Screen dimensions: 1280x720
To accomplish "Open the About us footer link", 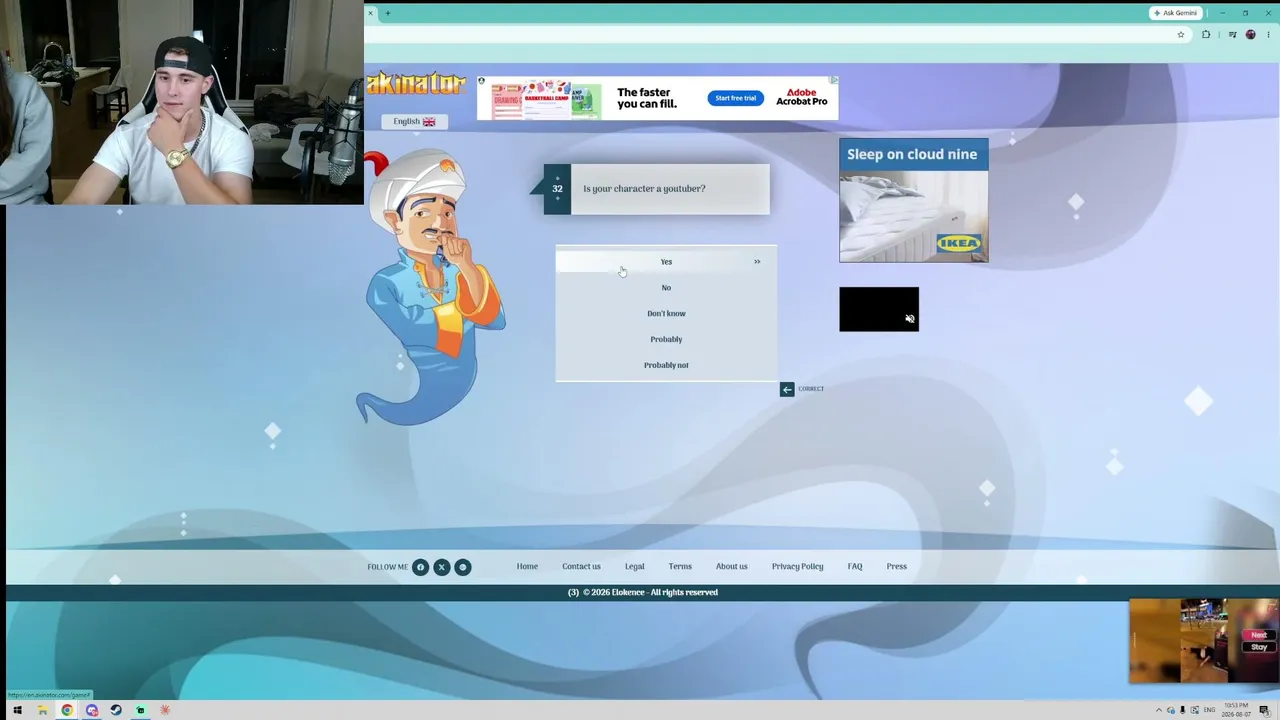I will click(x=732, y=567).
